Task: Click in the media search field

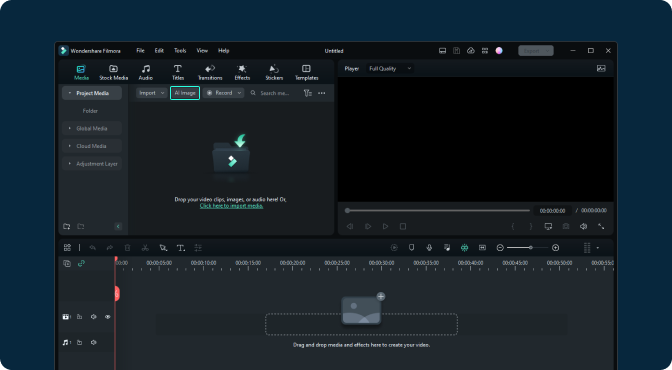Action: click(274, 93)
